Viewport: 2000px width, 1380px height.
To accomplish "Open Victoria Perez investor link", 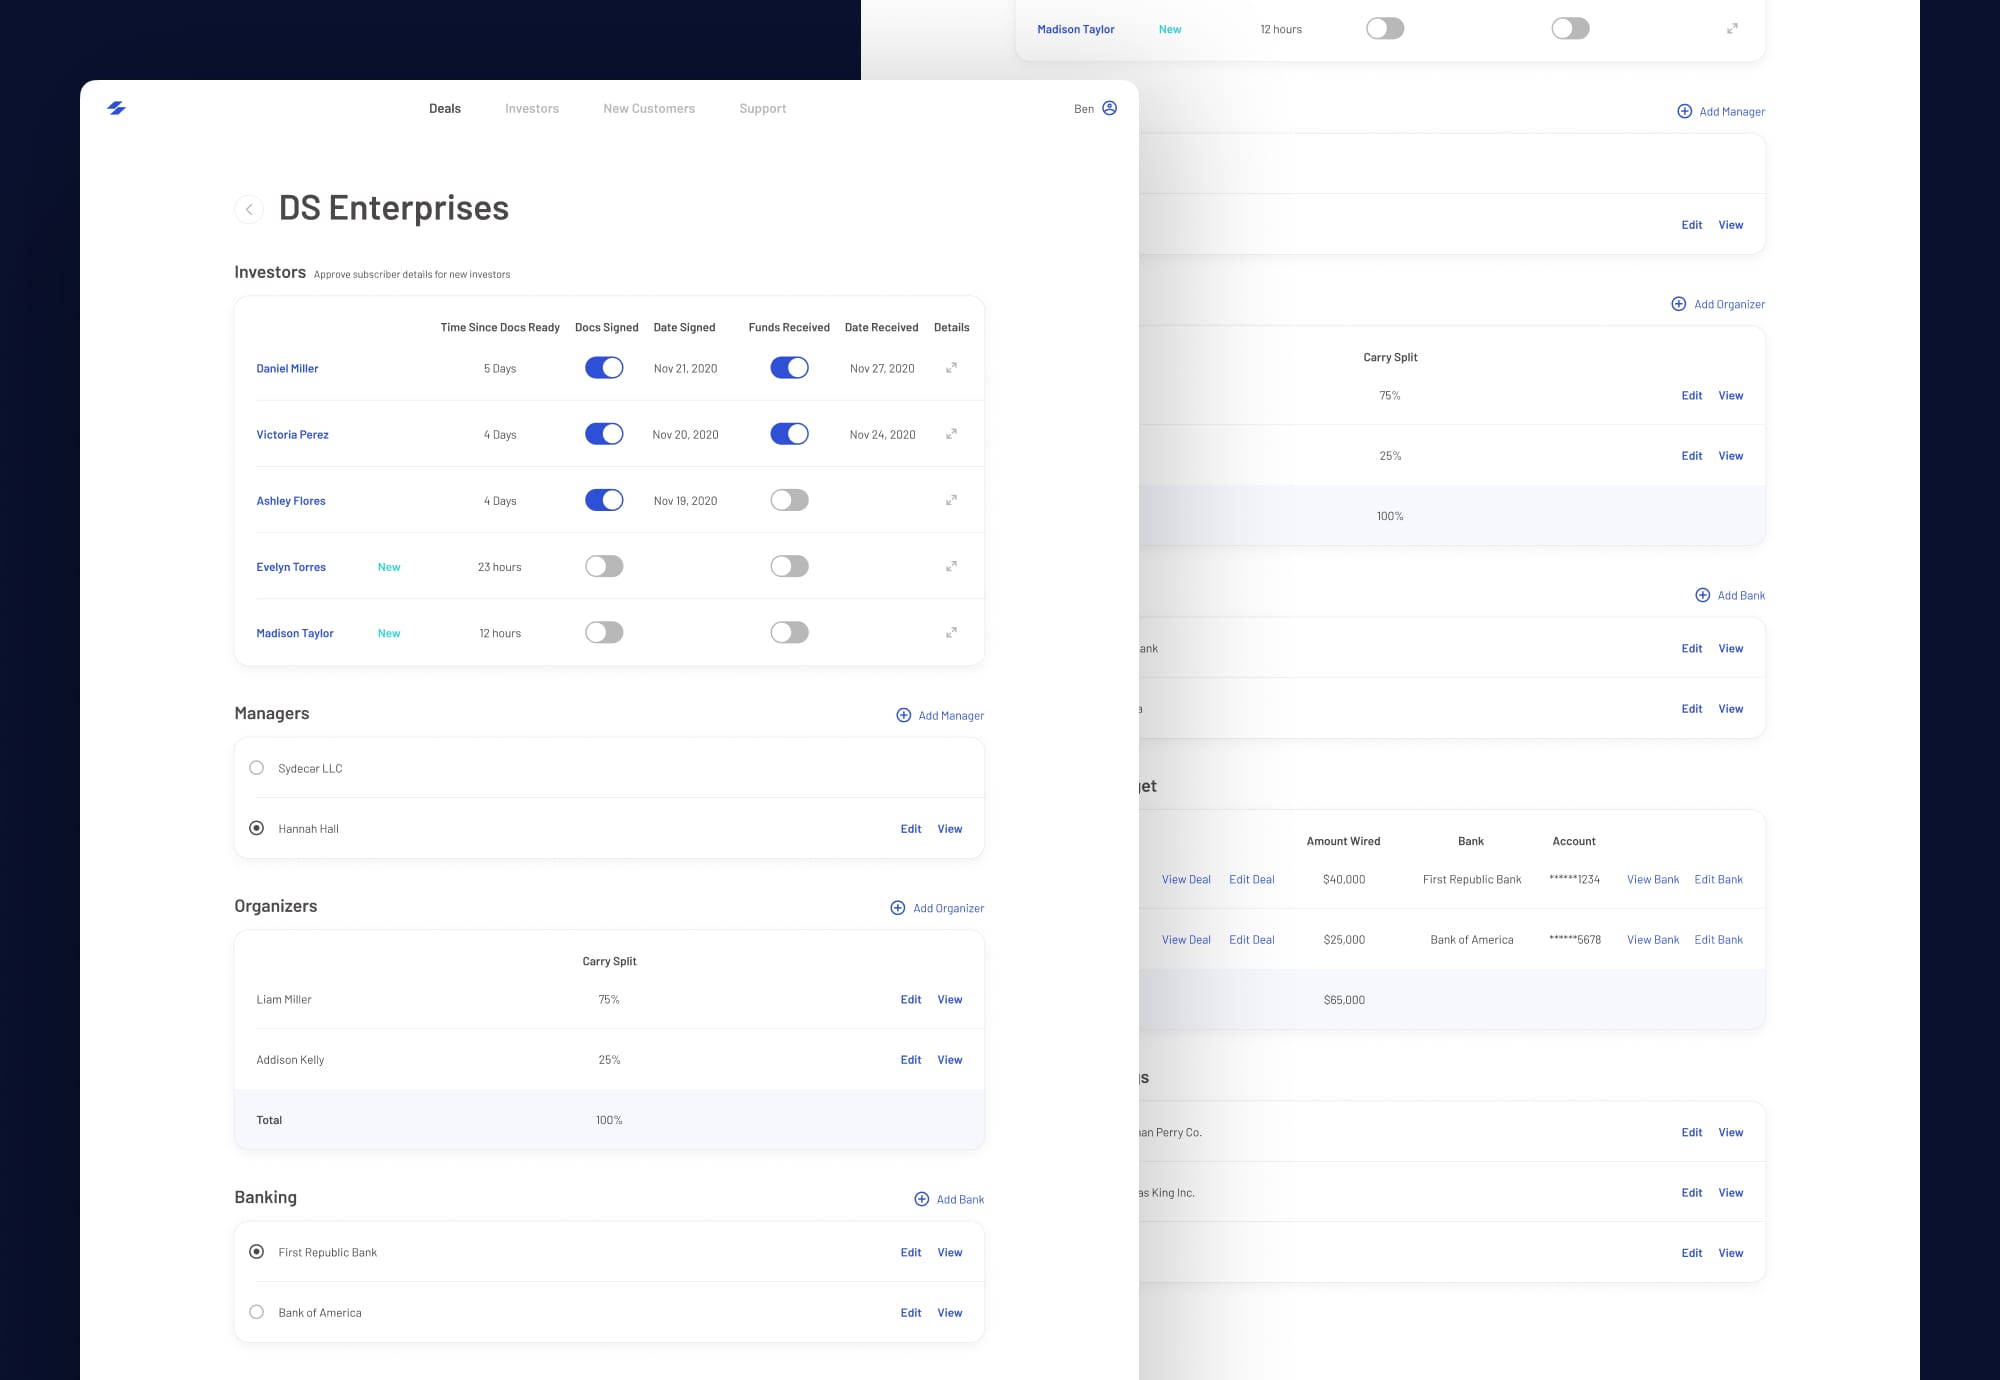I will [x=292, y=435].
